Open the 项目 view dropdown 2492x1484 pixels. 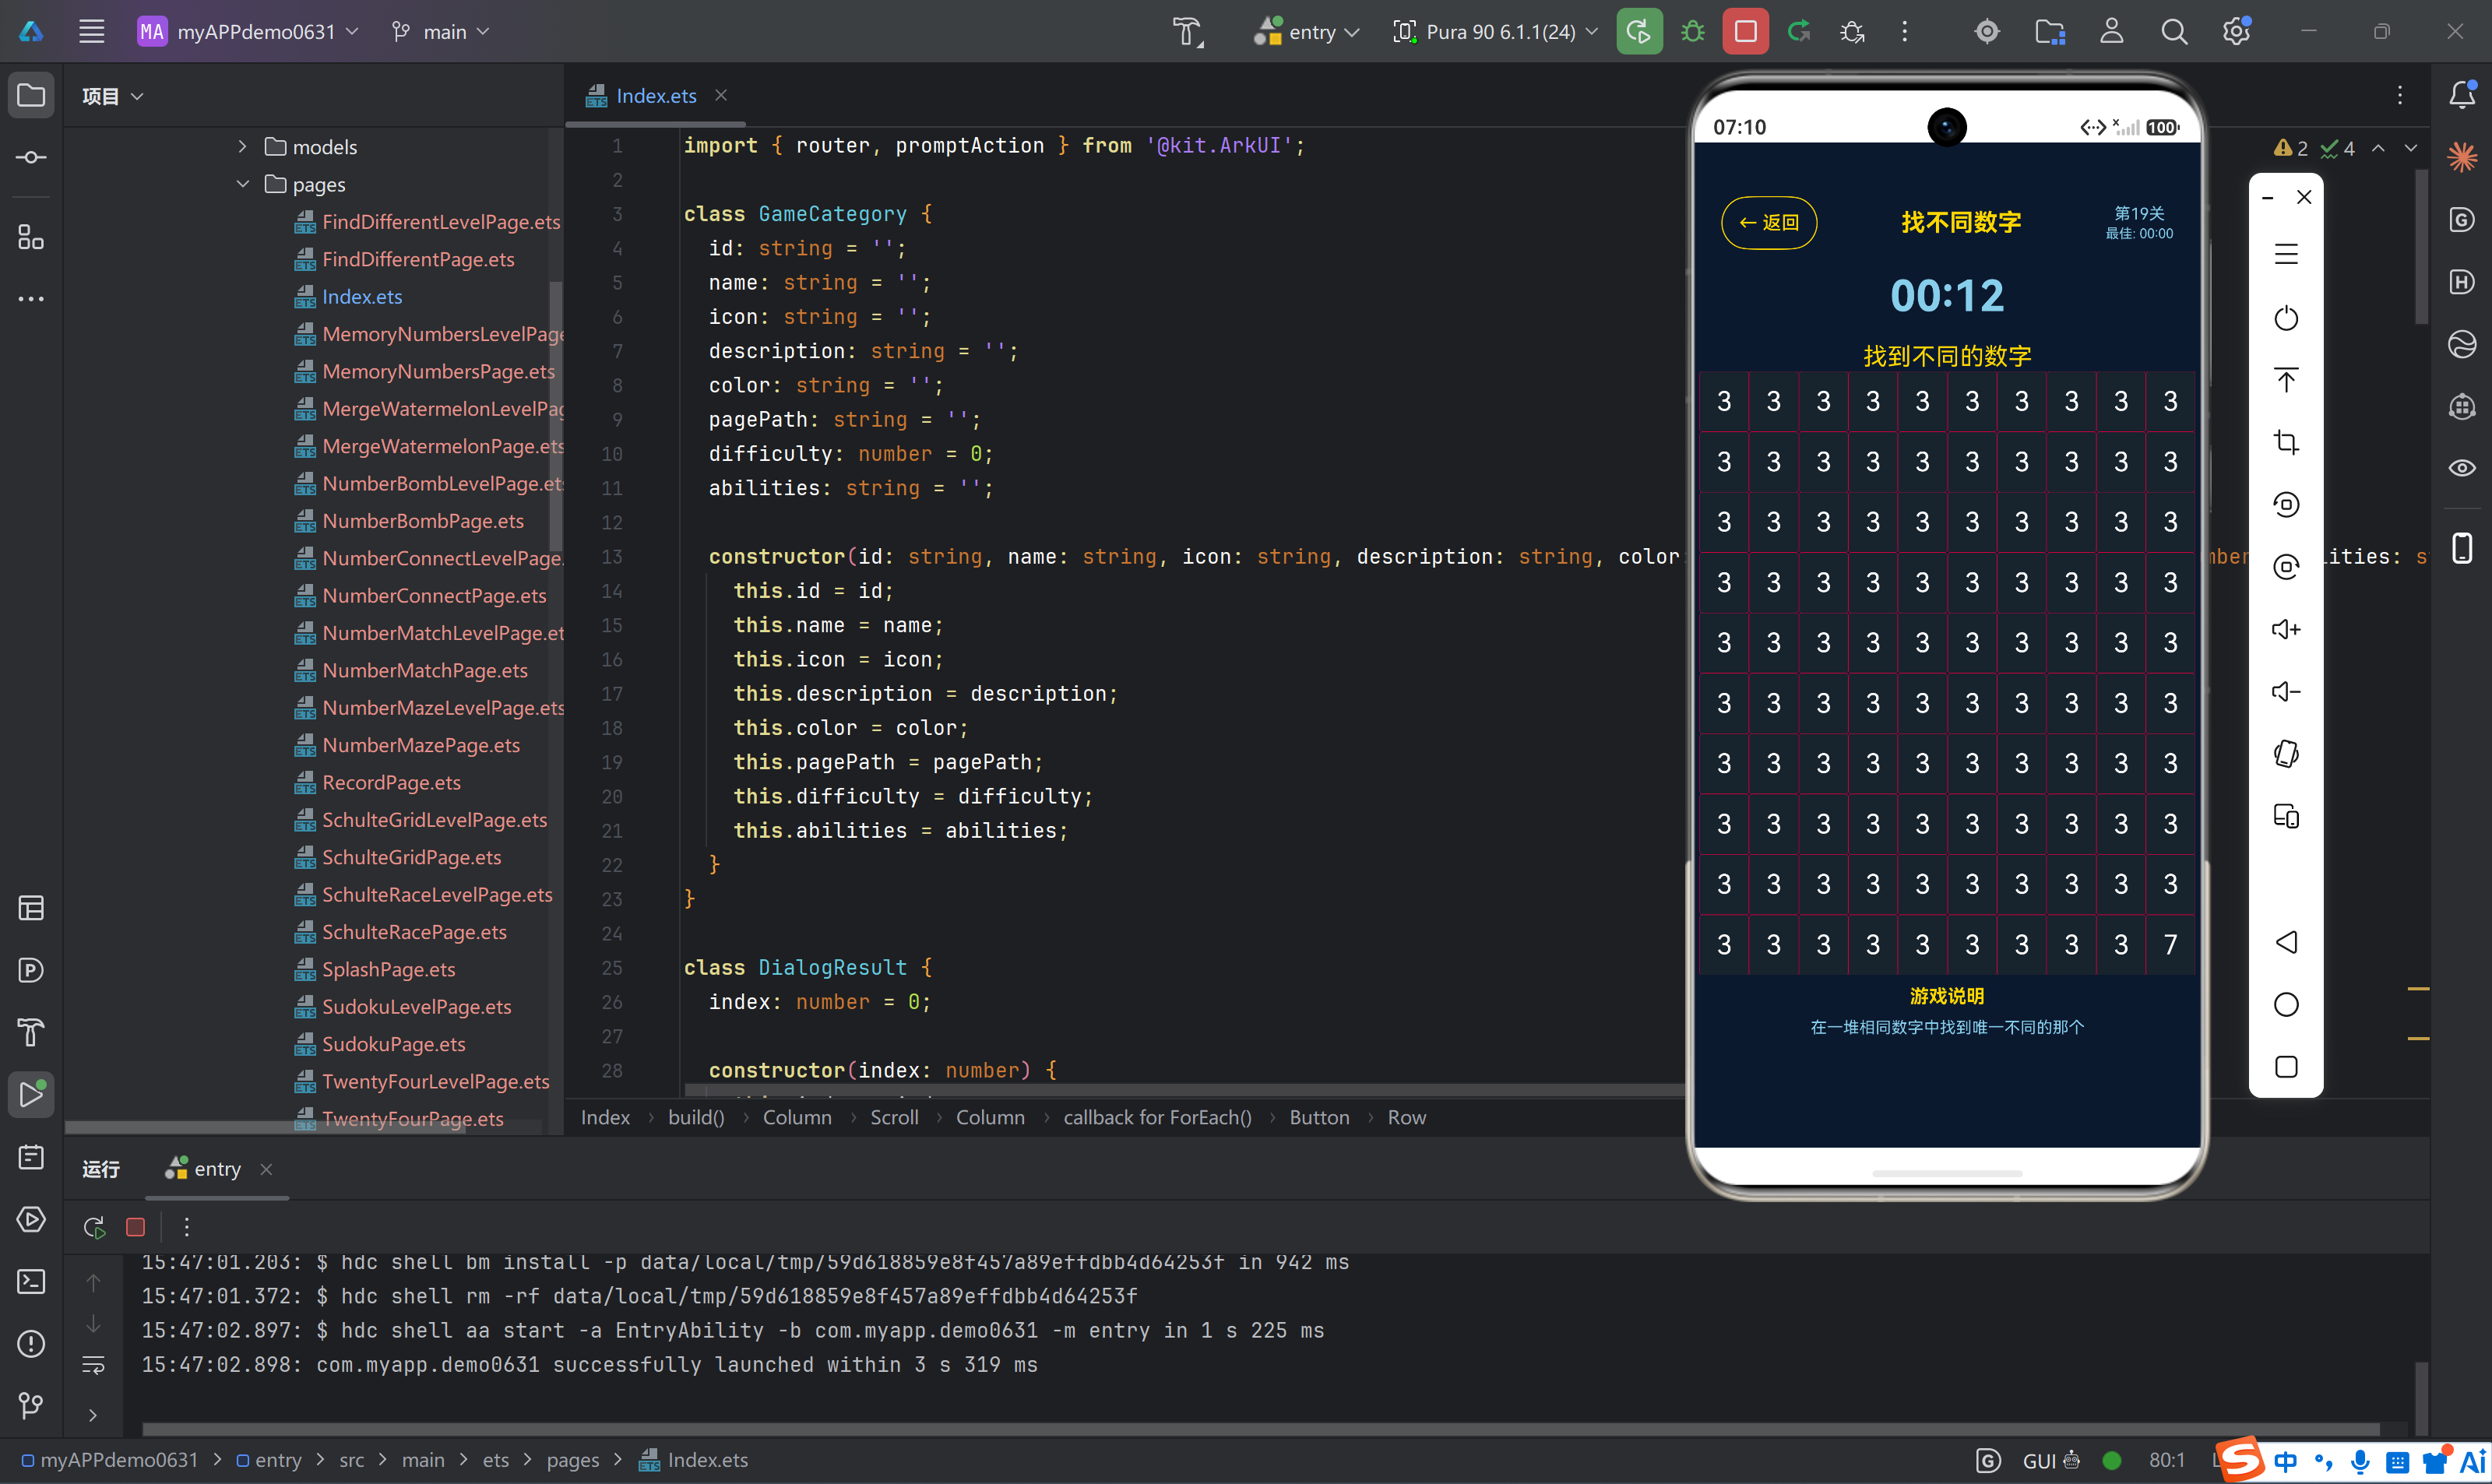click(x=112, y=96)
